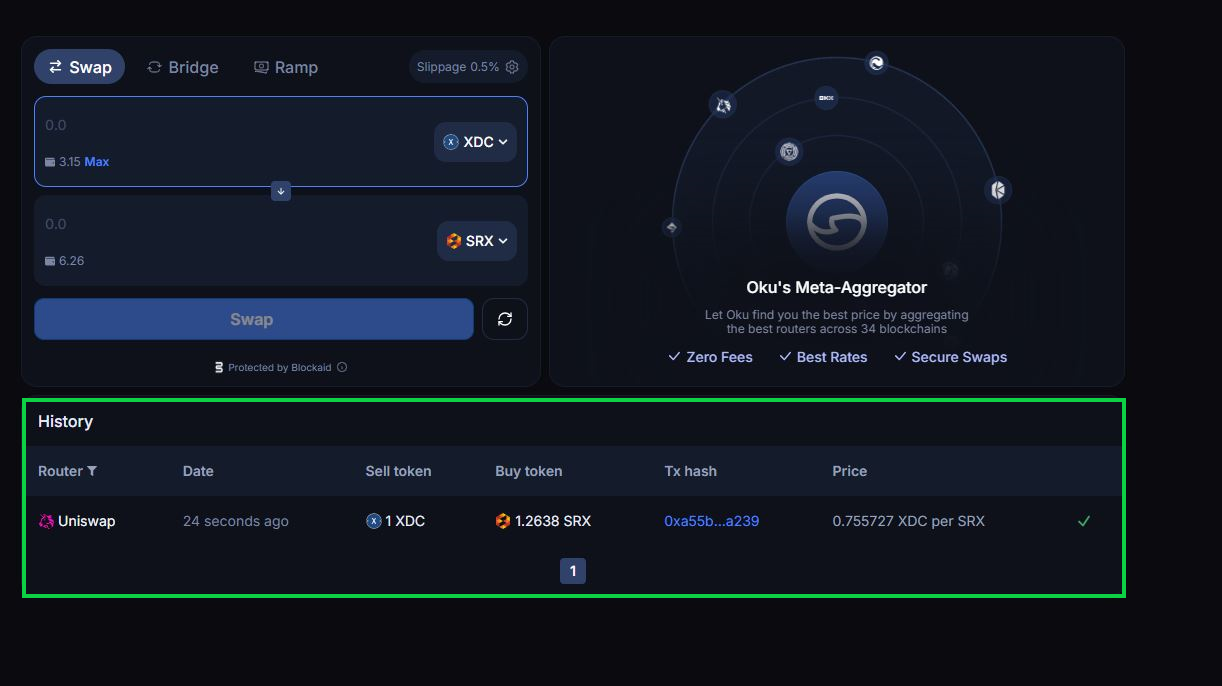1222x686 pixels.
Task: Open the XDC token selector dropdown
Action: [x=475, y=142]
